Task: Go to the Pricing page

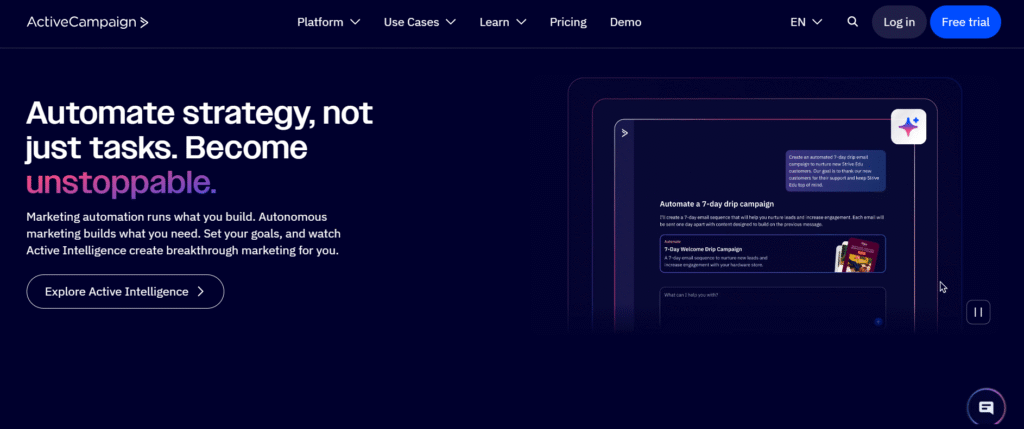Action: pos(568,22)
